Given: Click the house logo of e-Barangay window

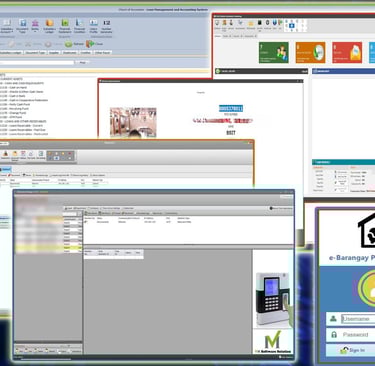Looking at the screenshot, I should 366,230.
